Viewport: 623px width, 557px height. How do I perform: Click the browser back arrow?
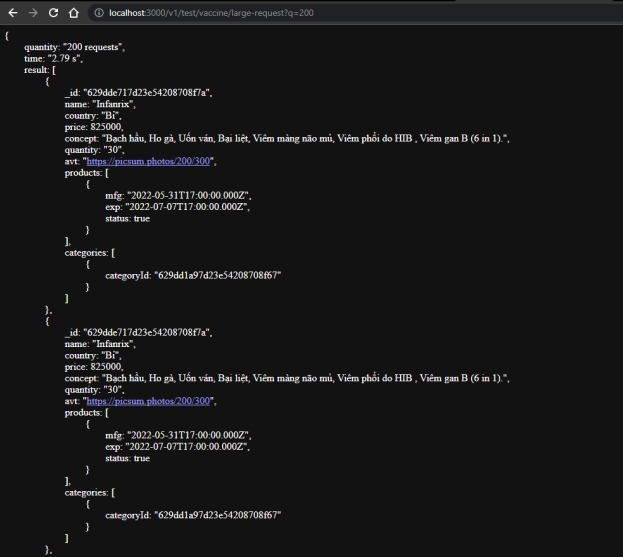click(13, 13)
